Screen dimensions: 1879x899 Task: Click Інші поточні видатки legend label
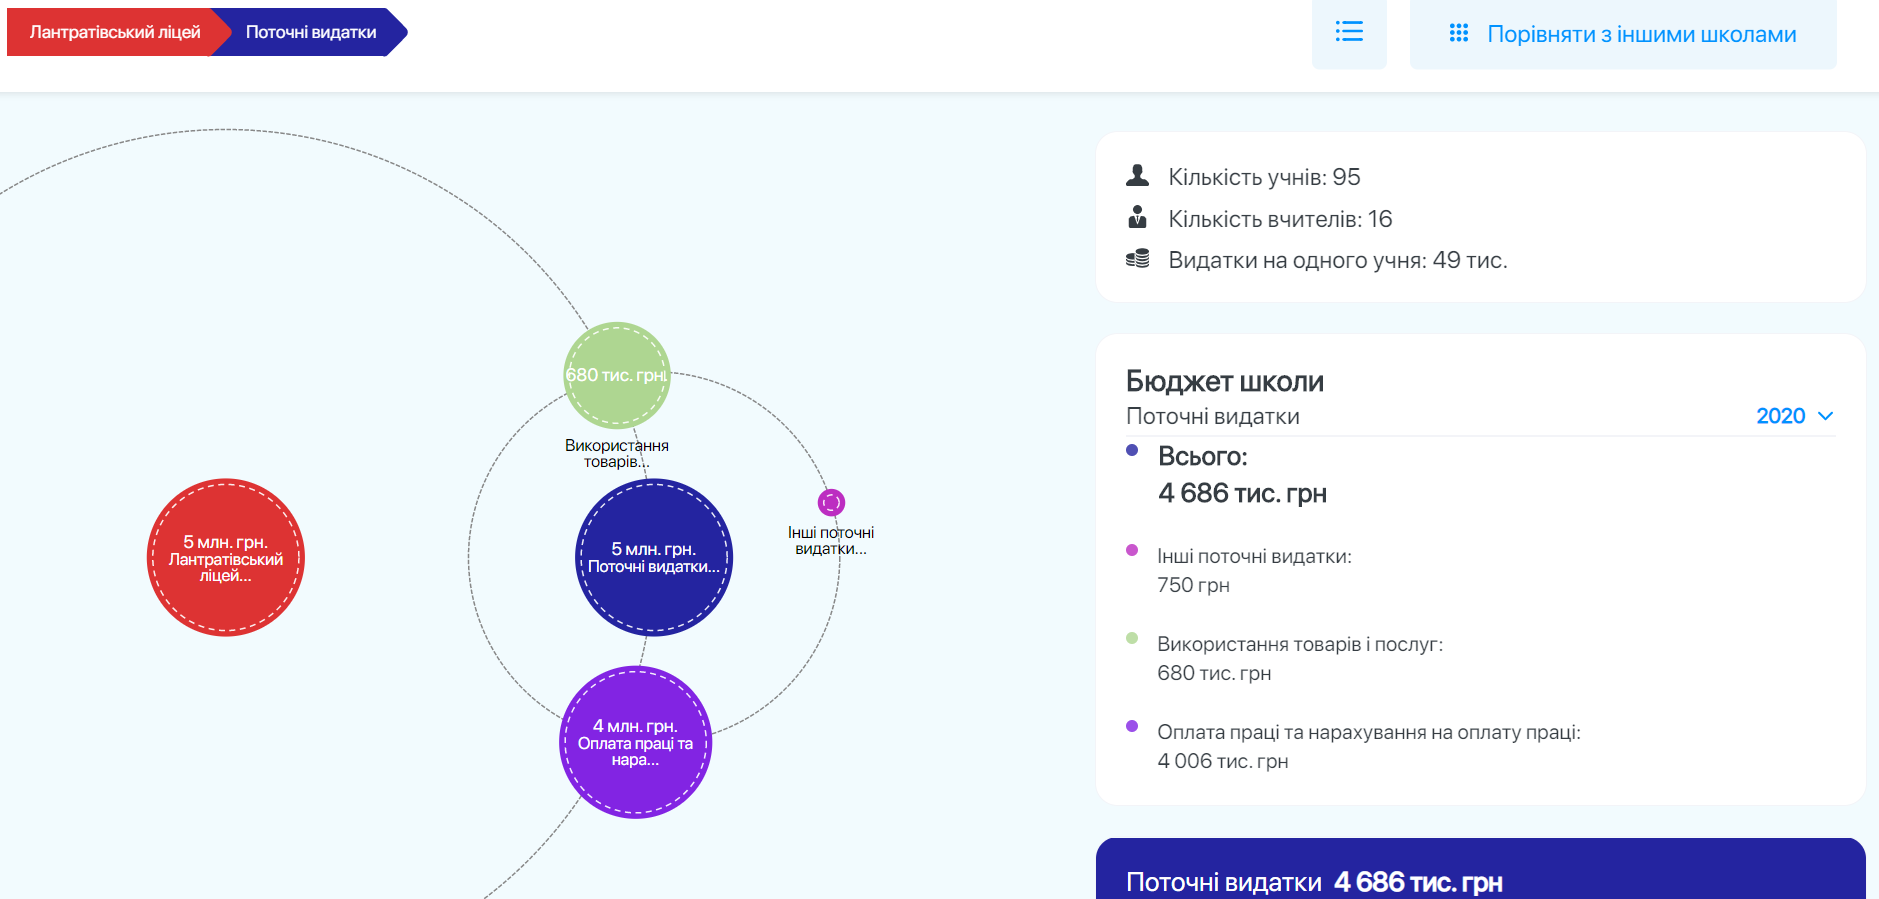coord(1254,556)
